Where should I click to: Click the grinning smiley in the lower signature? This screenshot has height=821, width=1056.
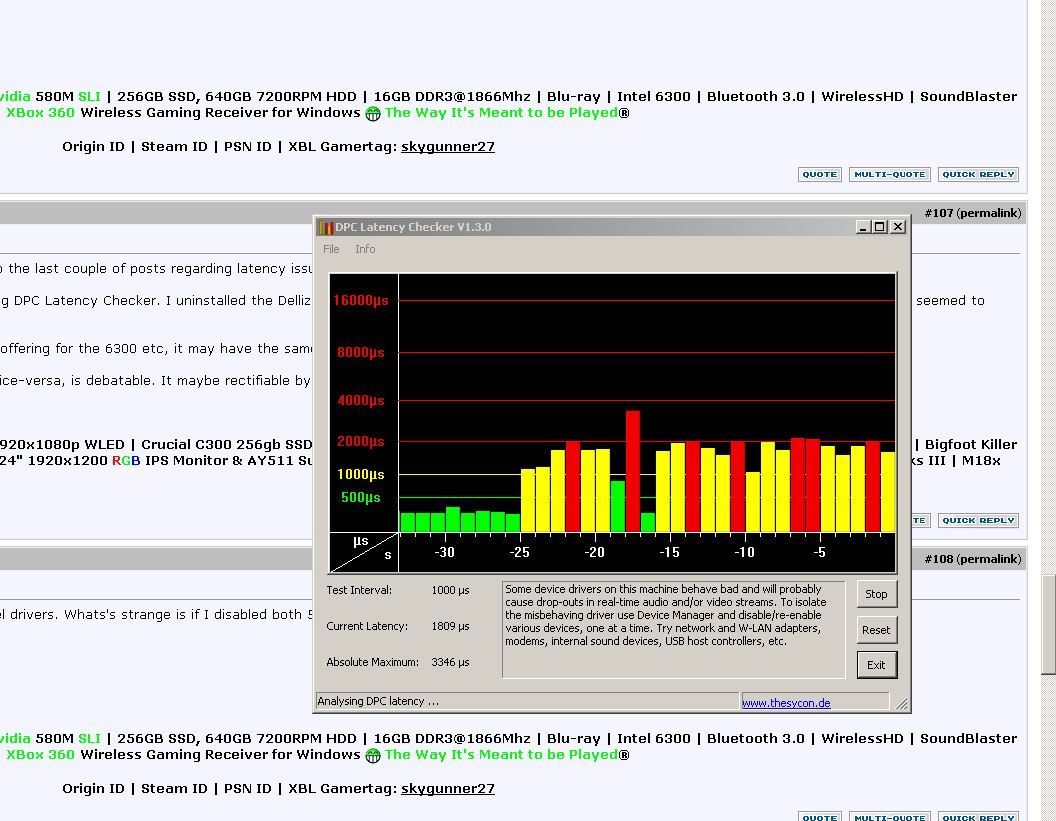pyautogui.click(x=373, y=756)
